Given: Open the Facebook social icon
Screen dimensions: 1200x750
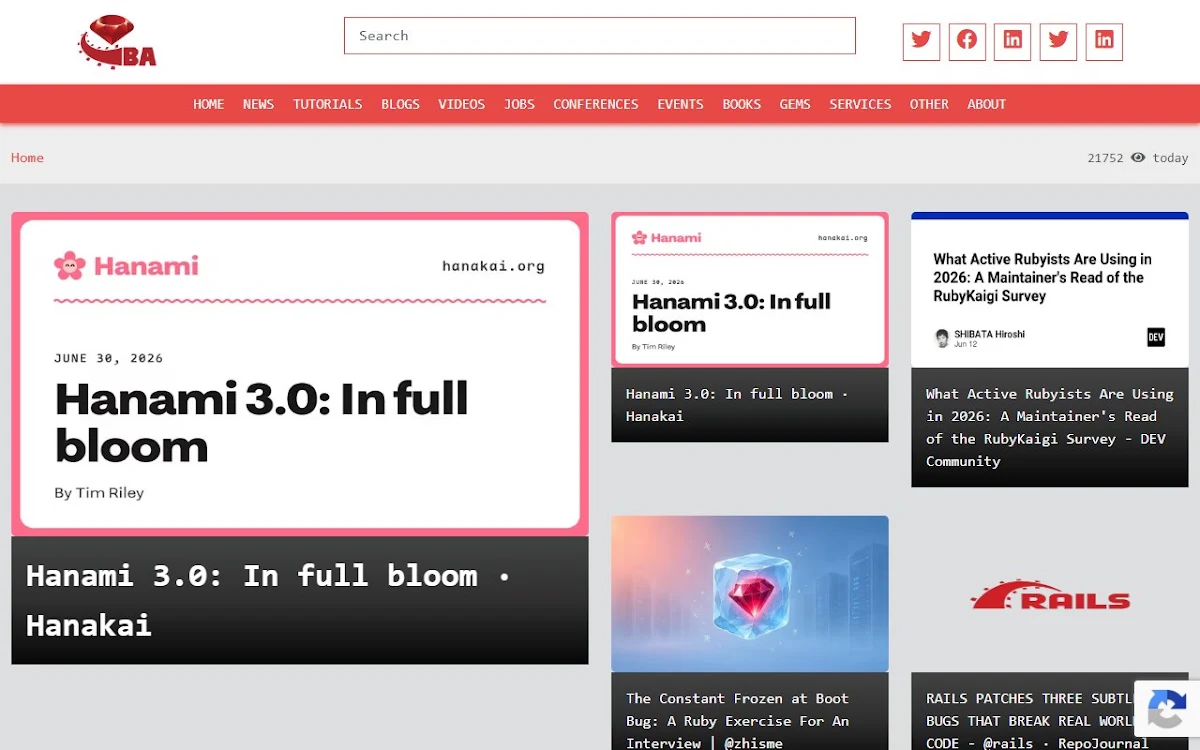Looking at the screenshot, I should [967, 41].
